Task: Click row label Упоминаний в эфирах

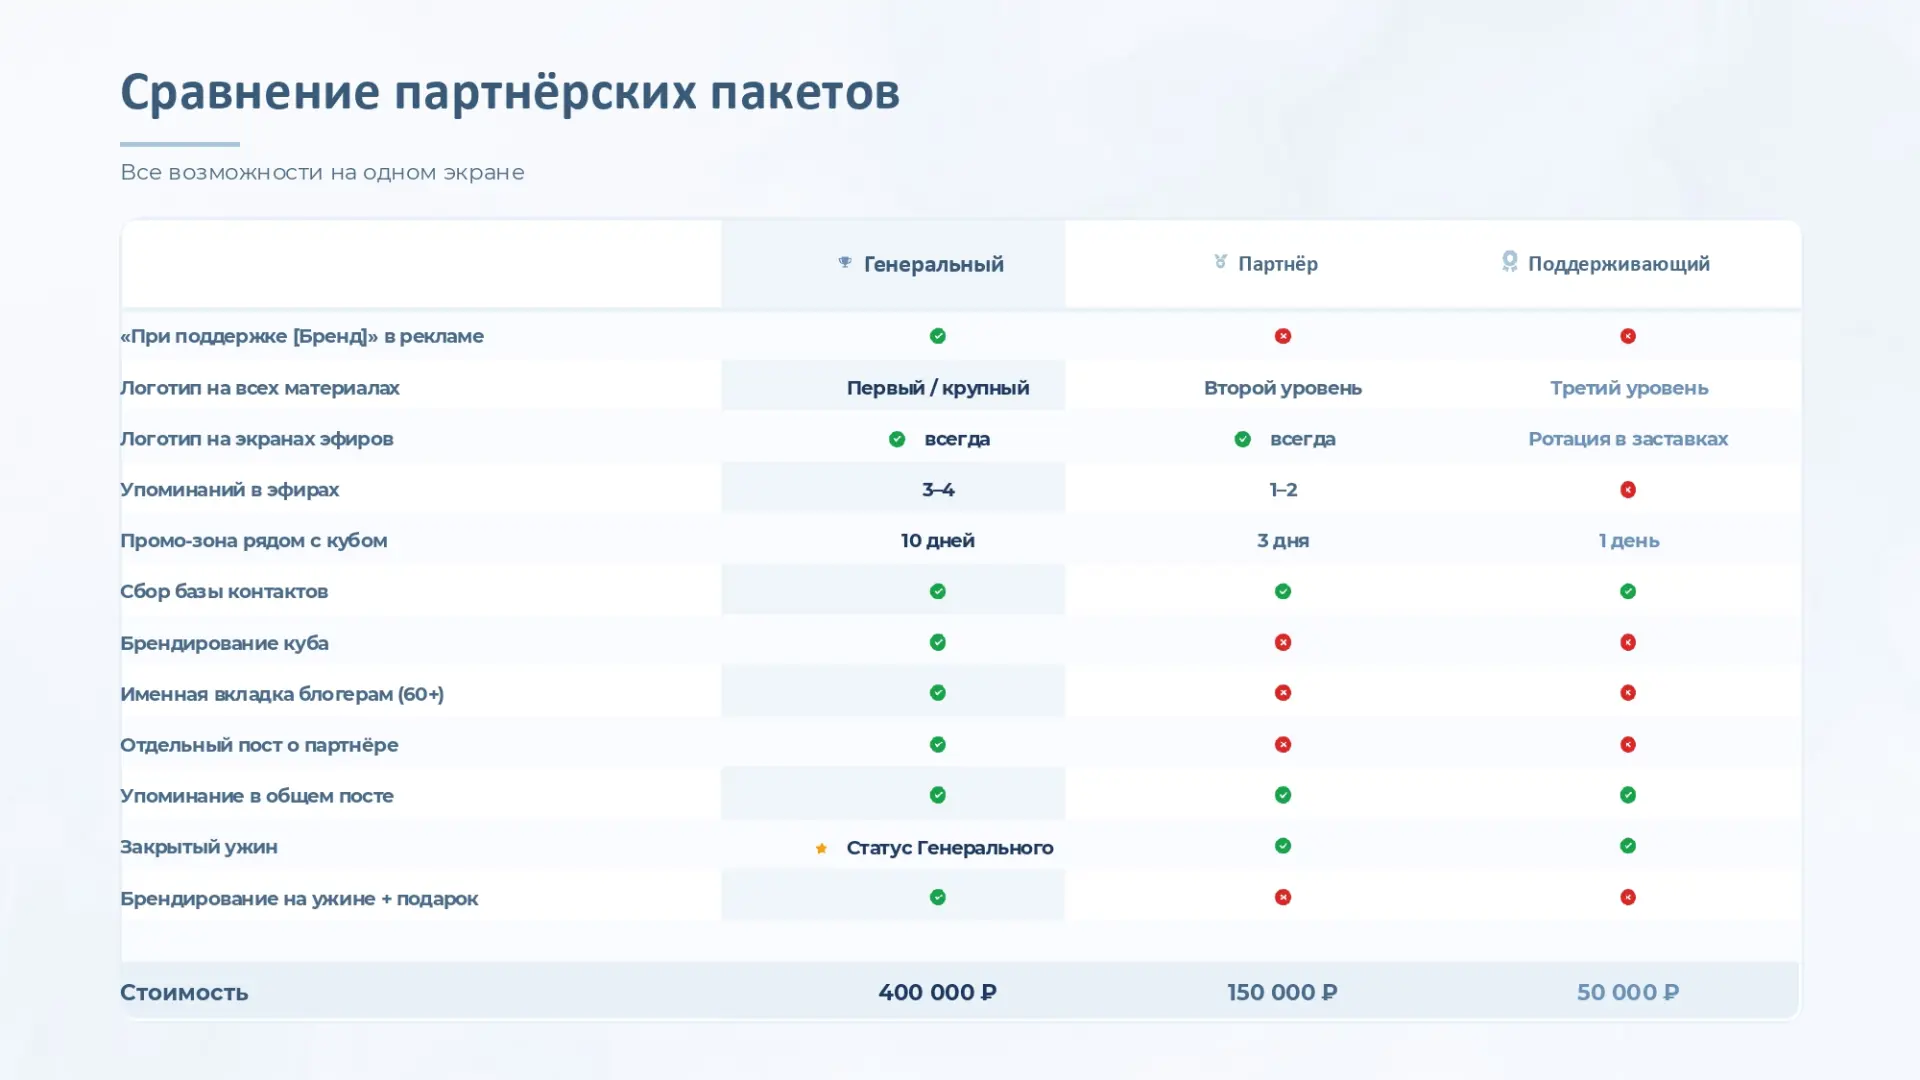Action: tap(230, 490)
